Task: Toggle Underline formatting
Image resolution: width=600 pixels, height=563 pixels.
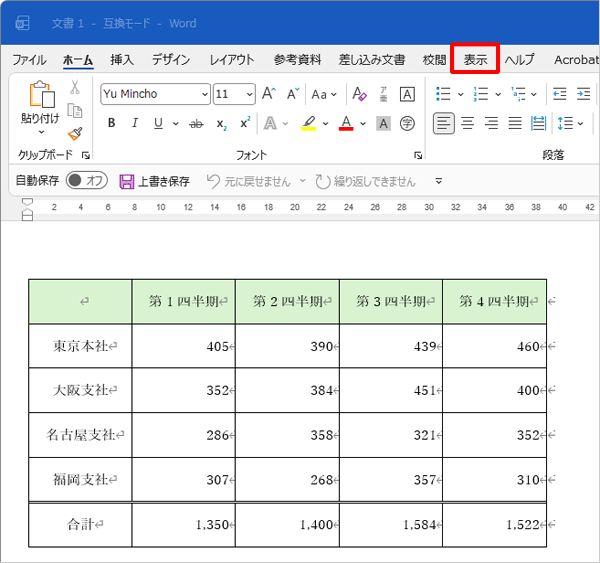Action: pyautogui.click(x=158, y=123)
